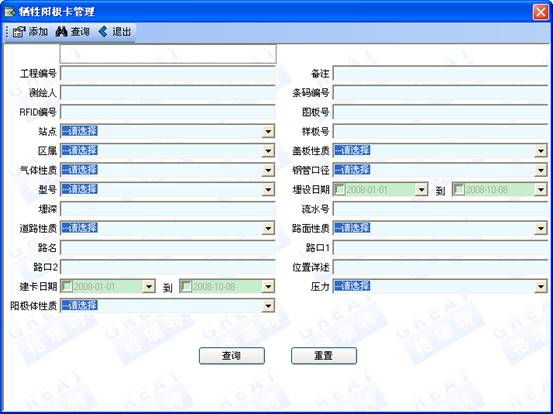Open the 道路性质 dropdown
Viewport: 553px width, 414px height.
click(268, 228)
